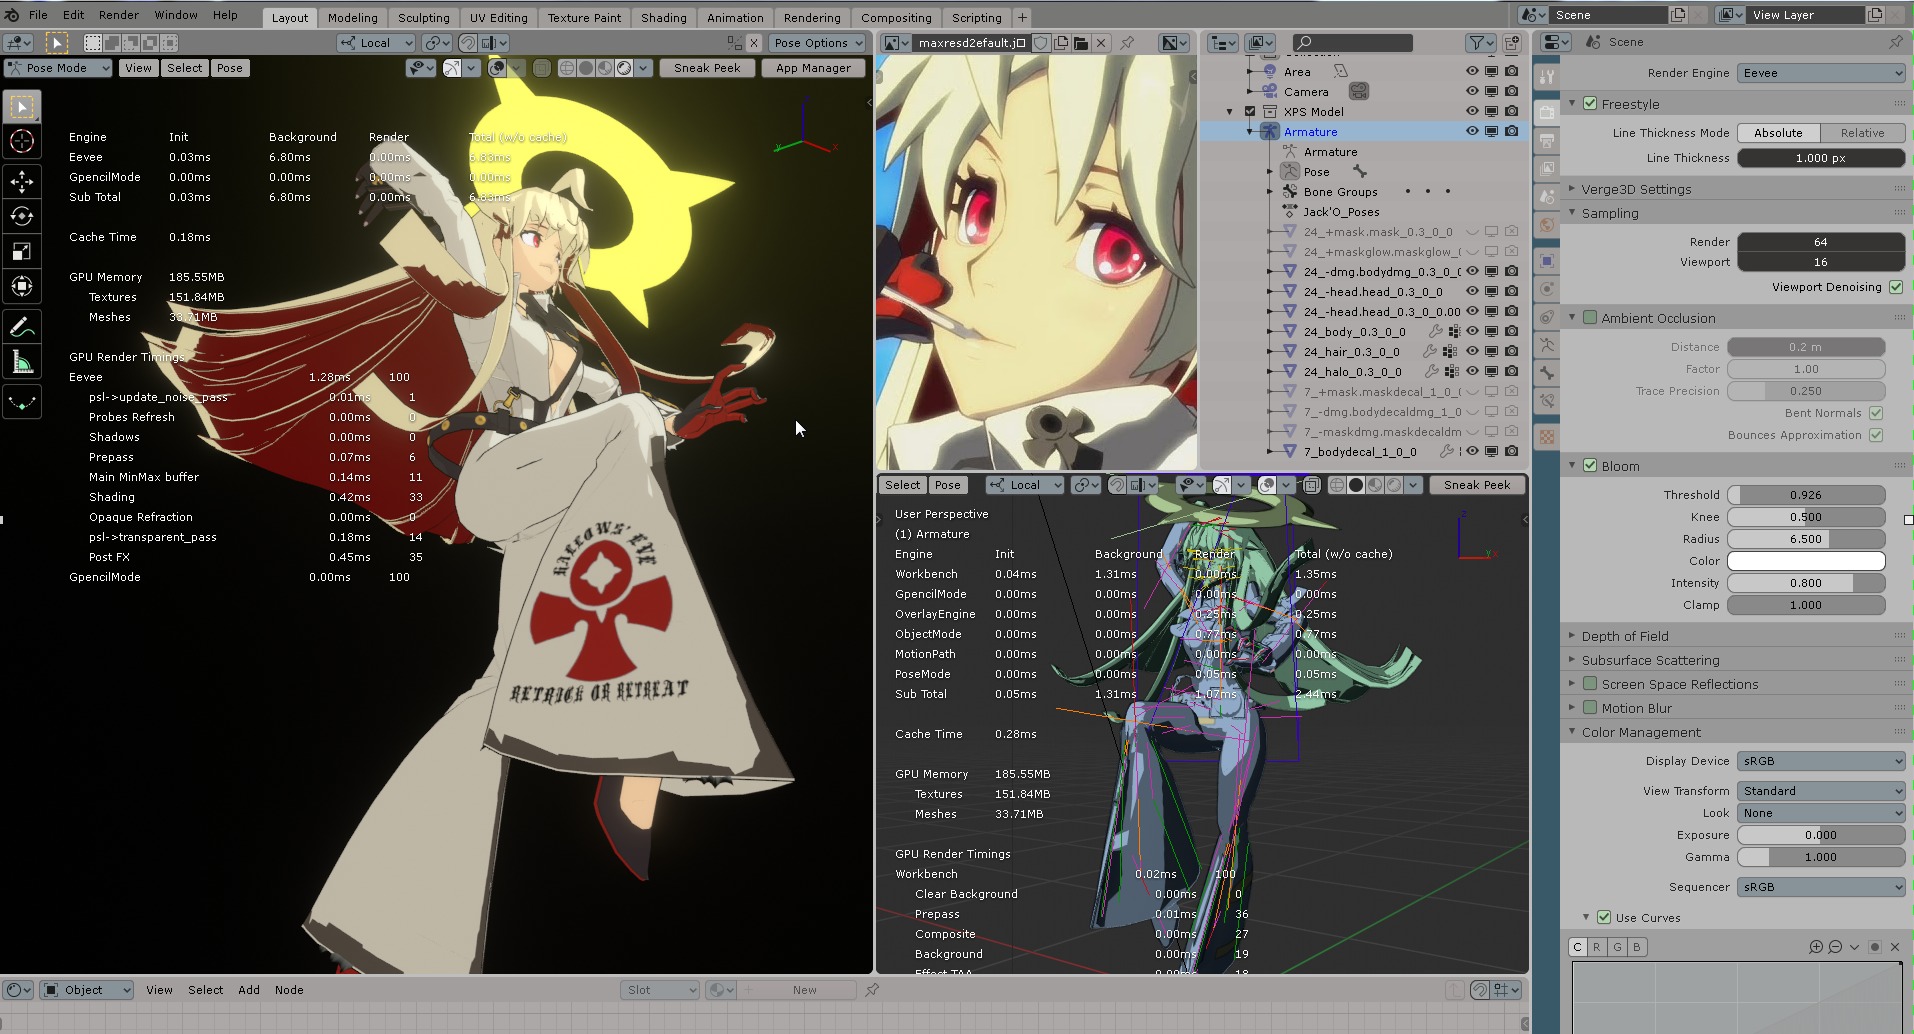Click the Bloom Color white swatch
The width and height of the screenshot is (1914, 1034).
pos(1805,561)
